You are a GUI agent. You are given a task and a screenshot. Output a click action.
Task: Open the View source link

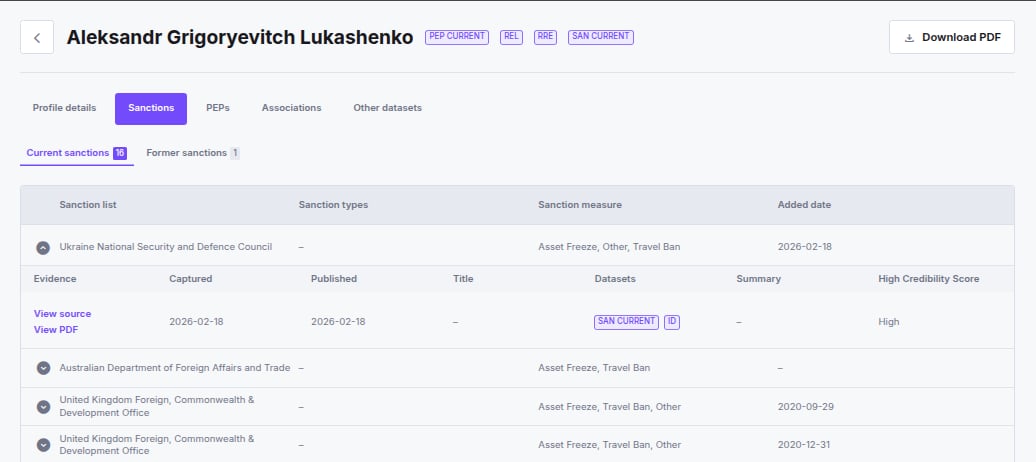(x=62, y=314)
